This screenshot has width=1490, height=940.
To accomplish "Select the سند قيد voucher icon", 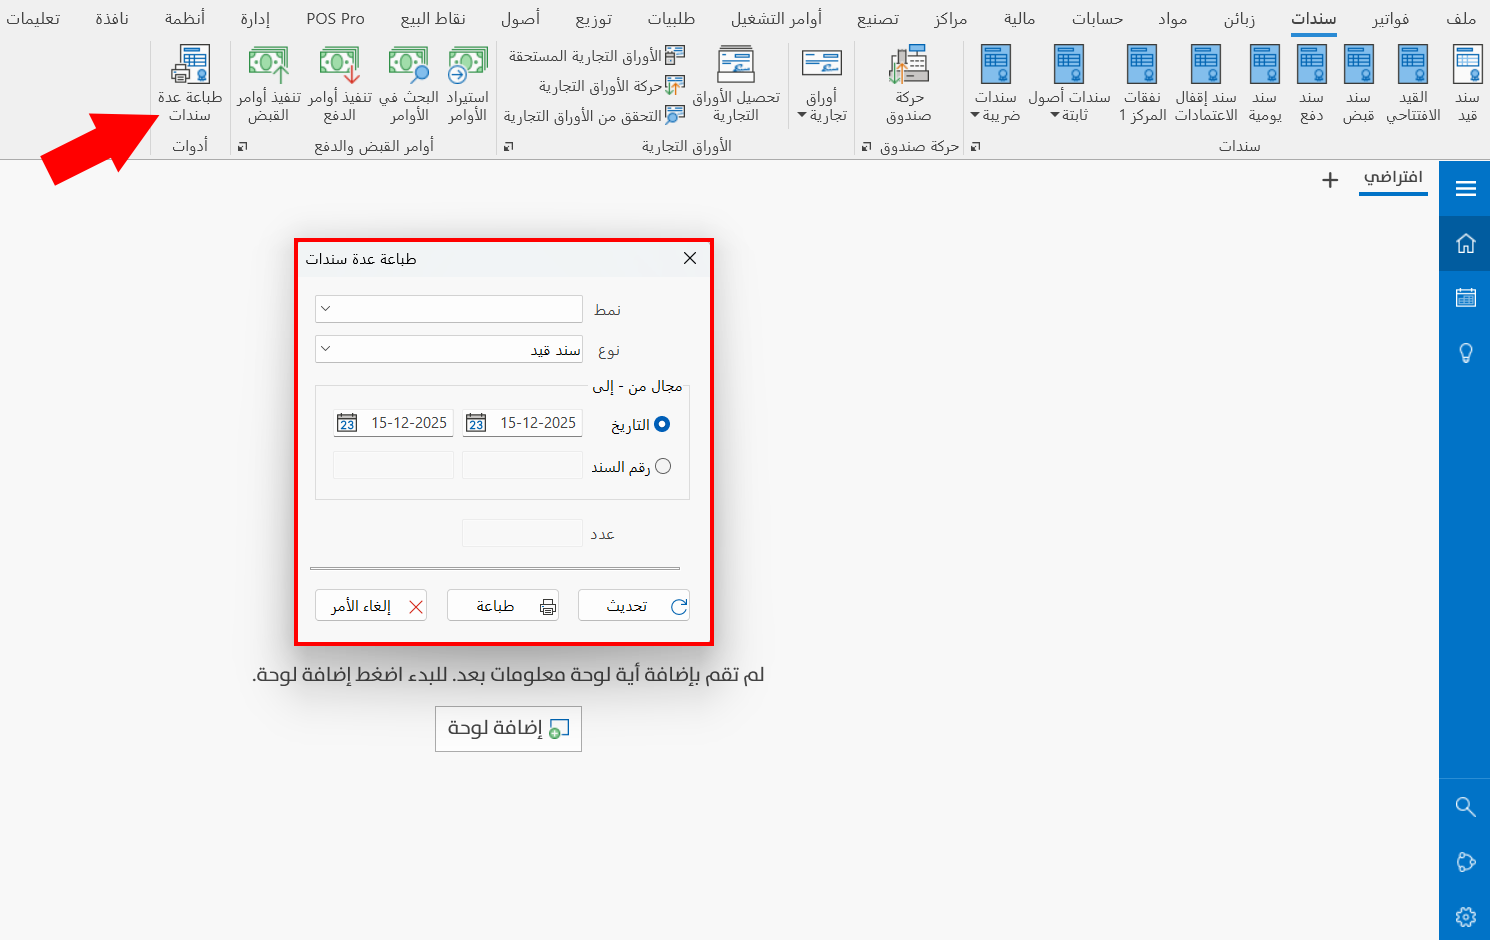I will pyautogui.click(x=1467, y=80).
